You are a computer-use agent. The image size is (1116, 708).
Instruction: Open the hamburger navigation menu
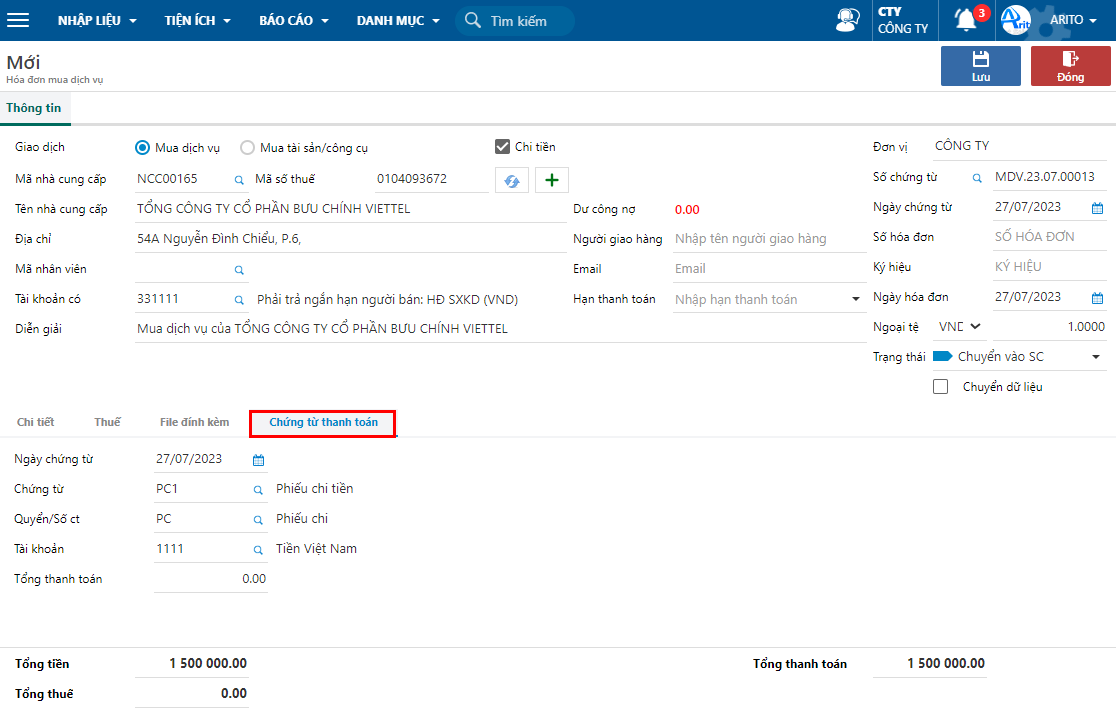[18, 20]
